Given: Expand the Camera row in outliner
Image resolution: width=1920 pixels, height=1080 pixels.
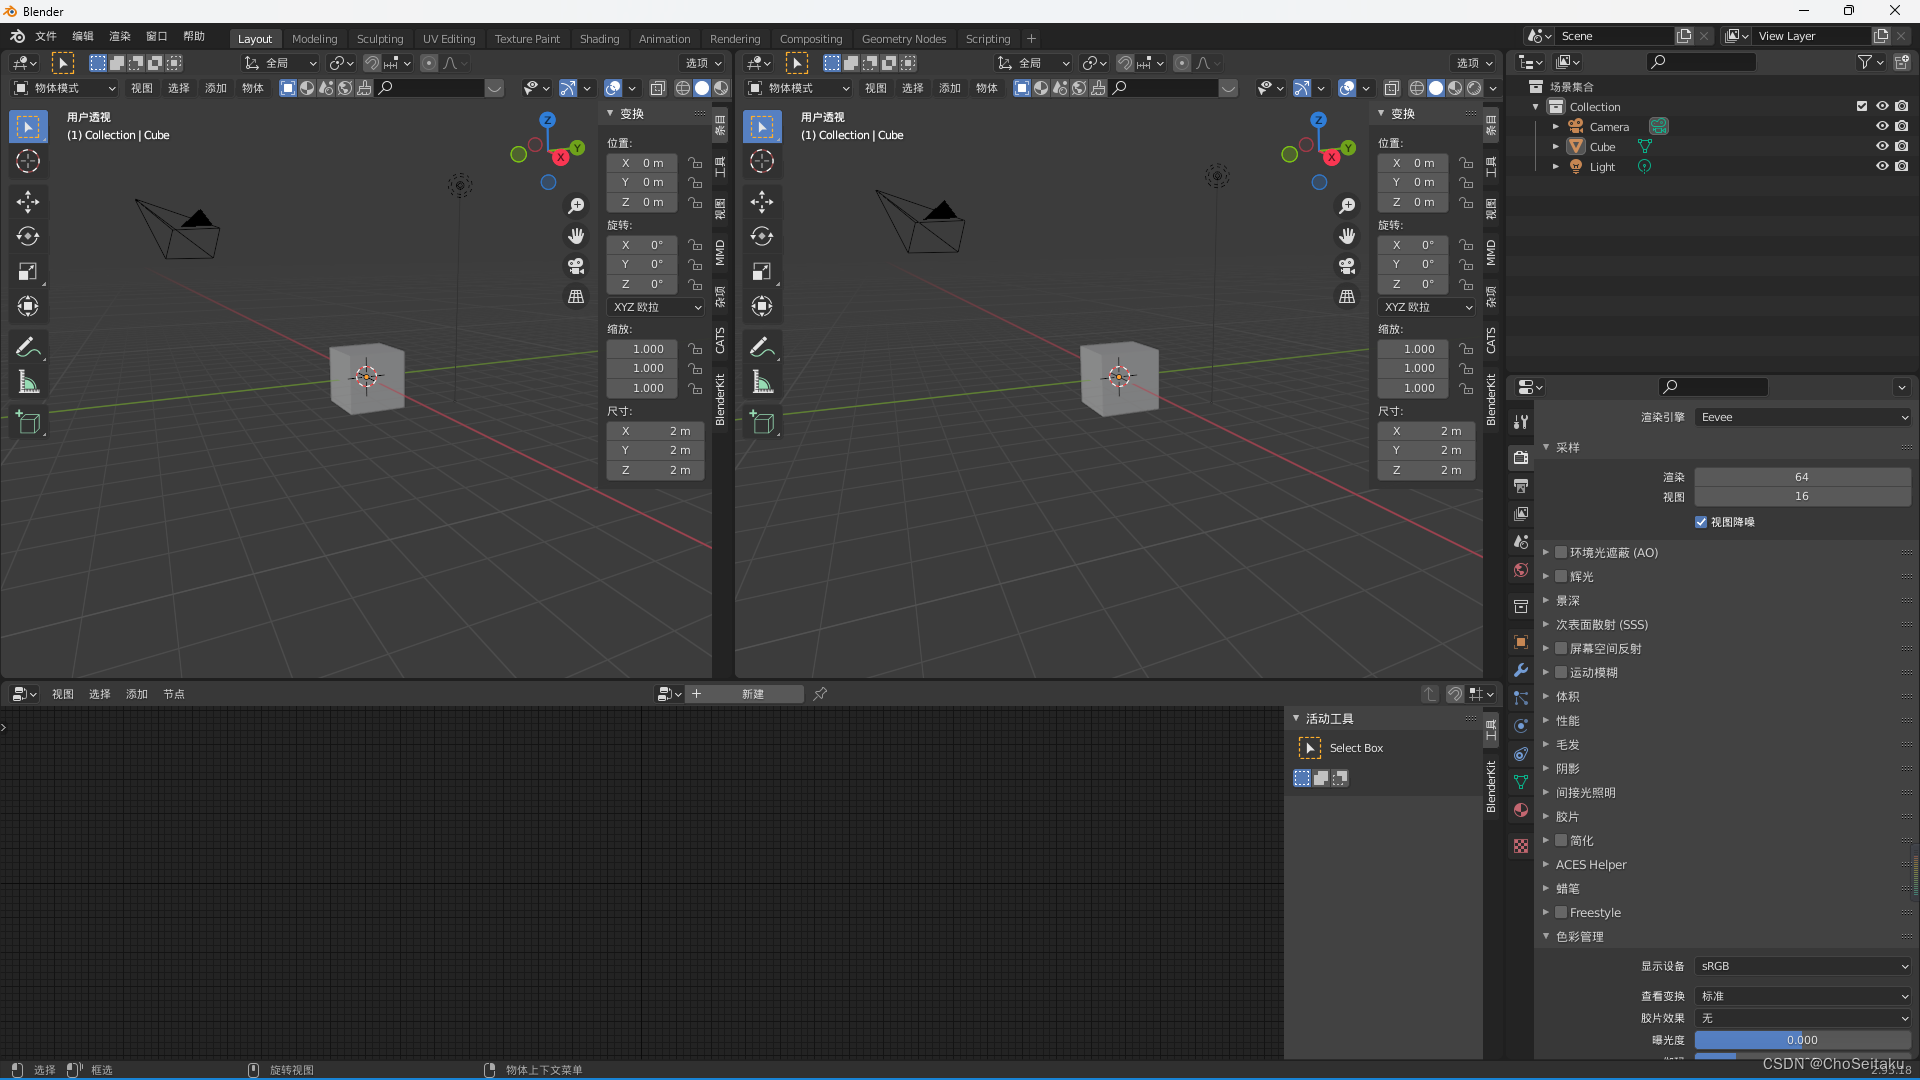Looking at the screenshot, I should click(1555, 127).
